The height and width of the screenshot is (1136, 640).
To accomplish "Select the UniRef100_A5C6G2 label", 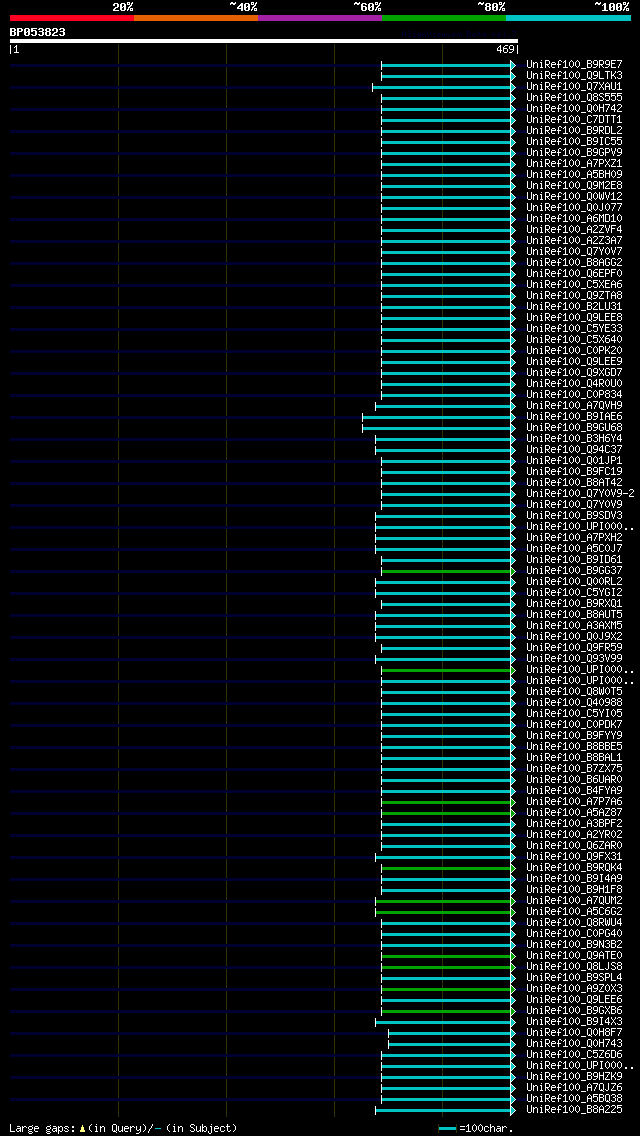I will click(574, 911).
